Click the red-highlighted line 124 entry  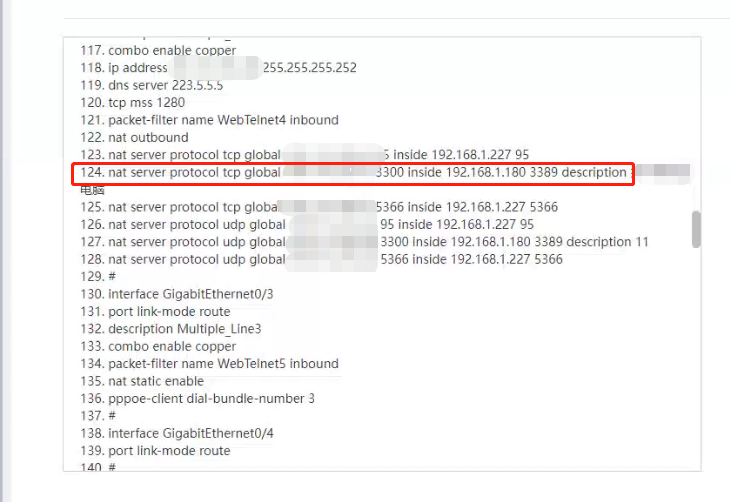(350, 173)
